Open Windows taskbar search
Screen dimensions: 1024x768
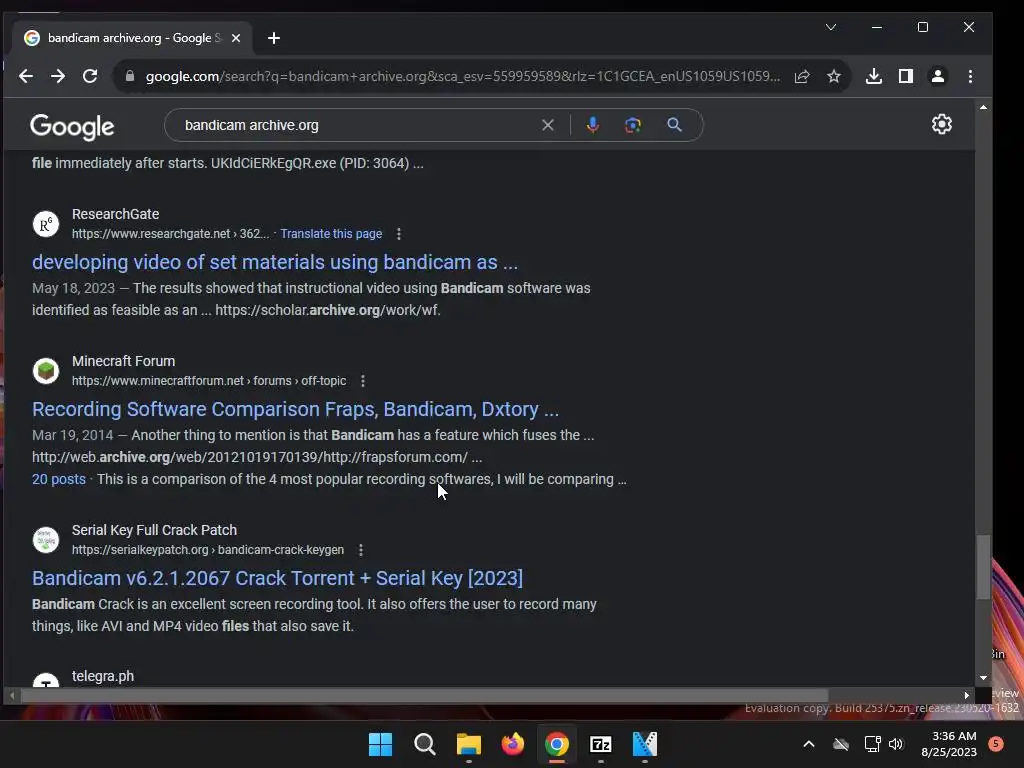pyautogui.click(x=424, y=744)
